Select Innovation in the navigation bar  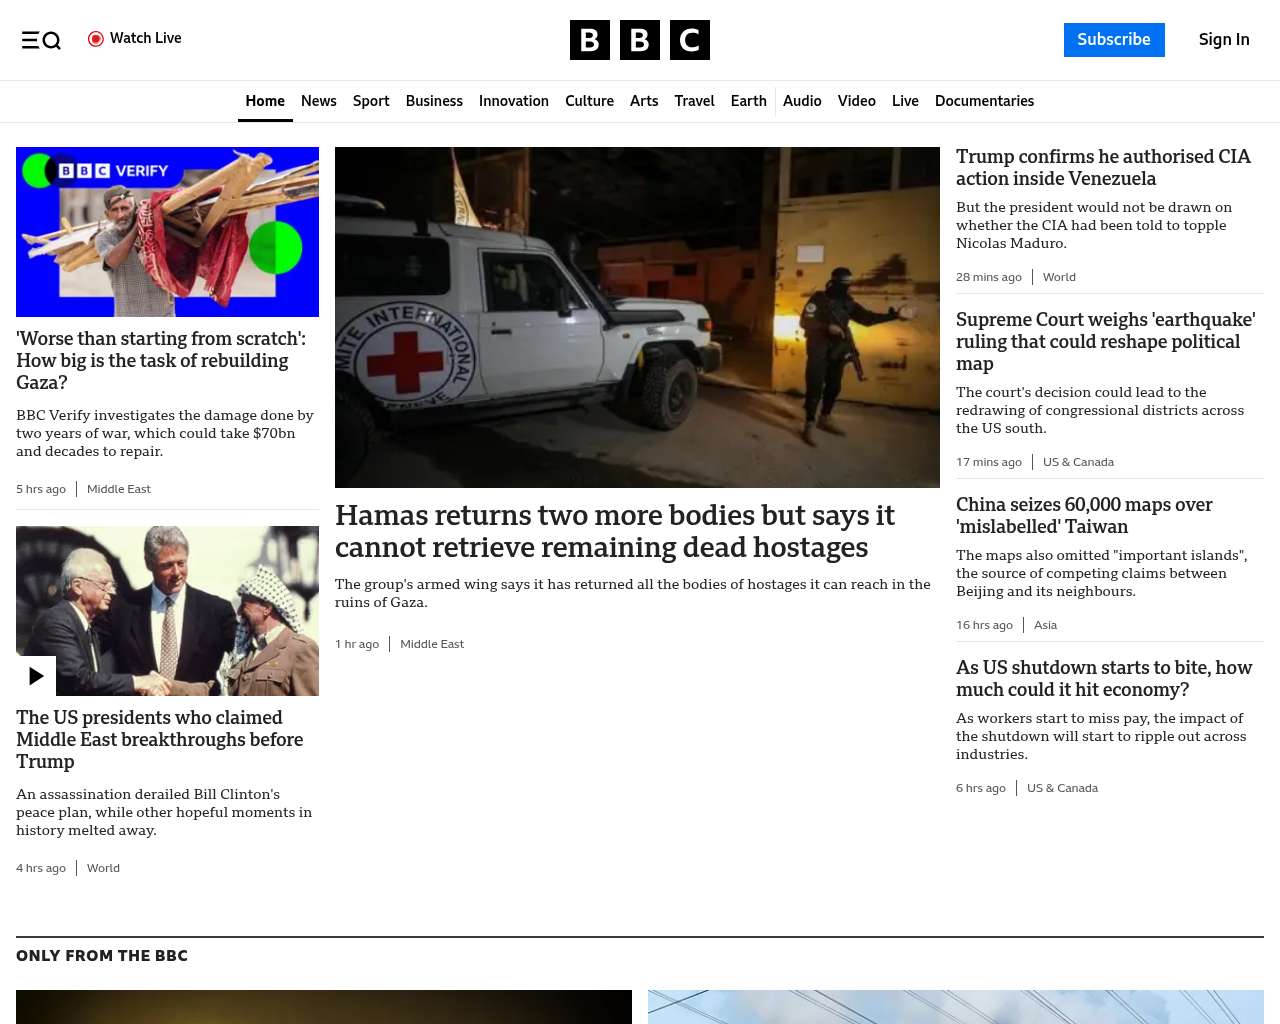[513, 101]
